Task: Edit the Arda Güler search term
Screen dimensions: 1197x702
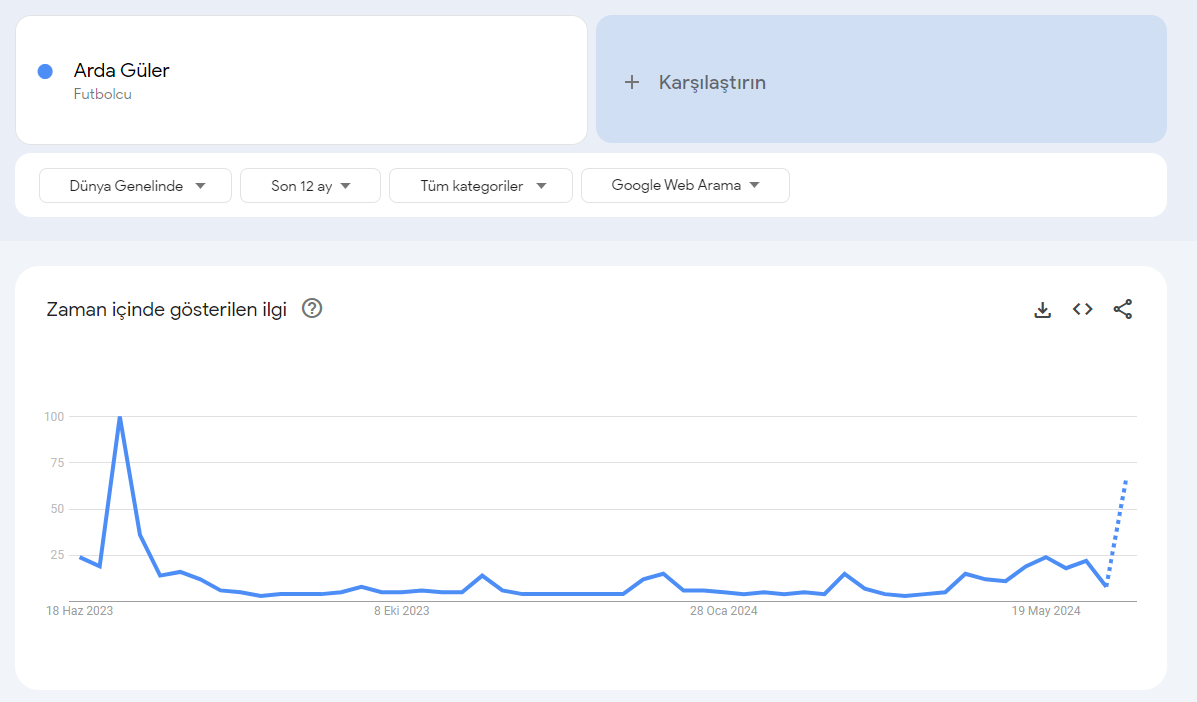Action: 121,70
